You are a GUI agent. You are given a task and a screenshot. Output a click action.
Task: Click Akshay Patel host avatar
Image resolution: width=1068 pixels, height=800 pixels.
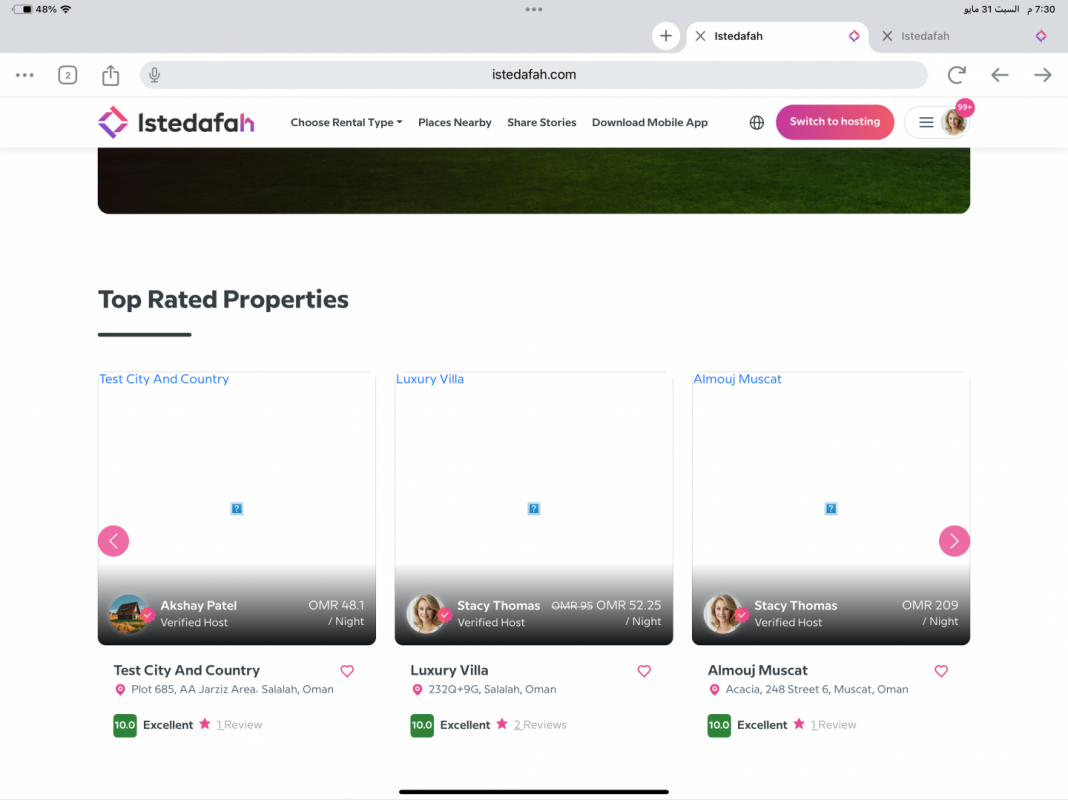129,613
